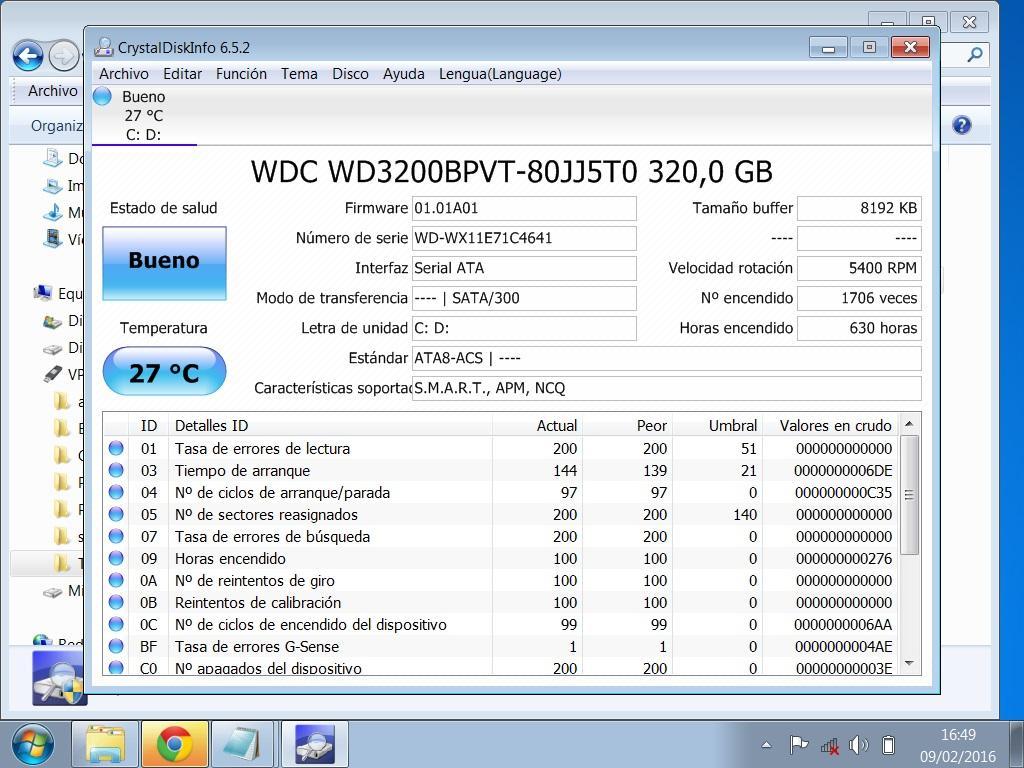Viewport: 1024px width, 768px height.
Task: Click the Actual column header
Action: (537, 426)
